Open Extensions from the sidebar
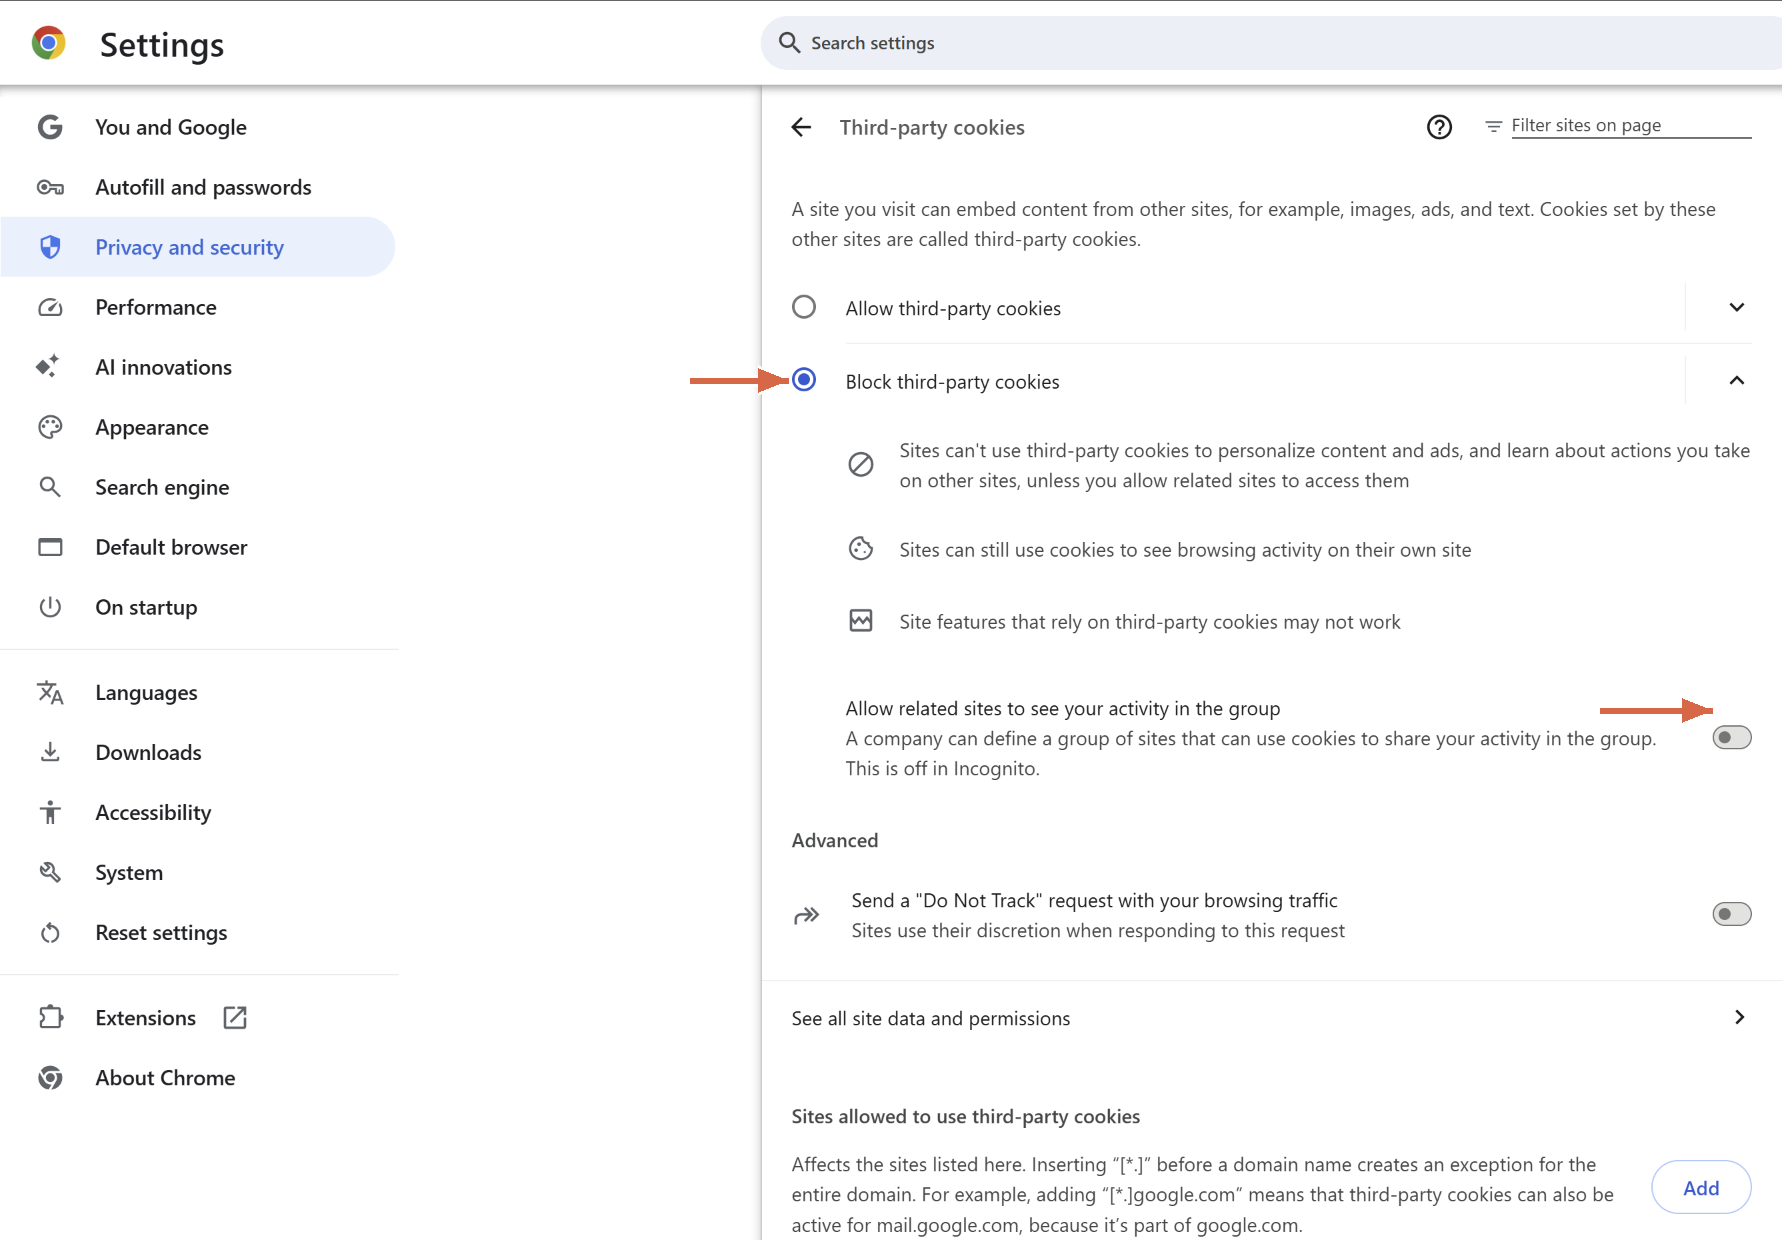Viewport: 1782px width, 1240px height. [198, 1017]
